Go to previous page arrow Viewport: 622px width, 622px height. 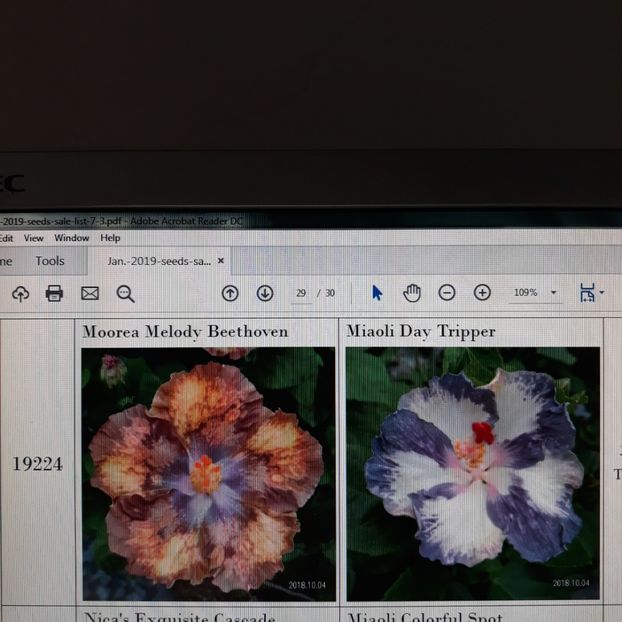(x=230, y=293)
